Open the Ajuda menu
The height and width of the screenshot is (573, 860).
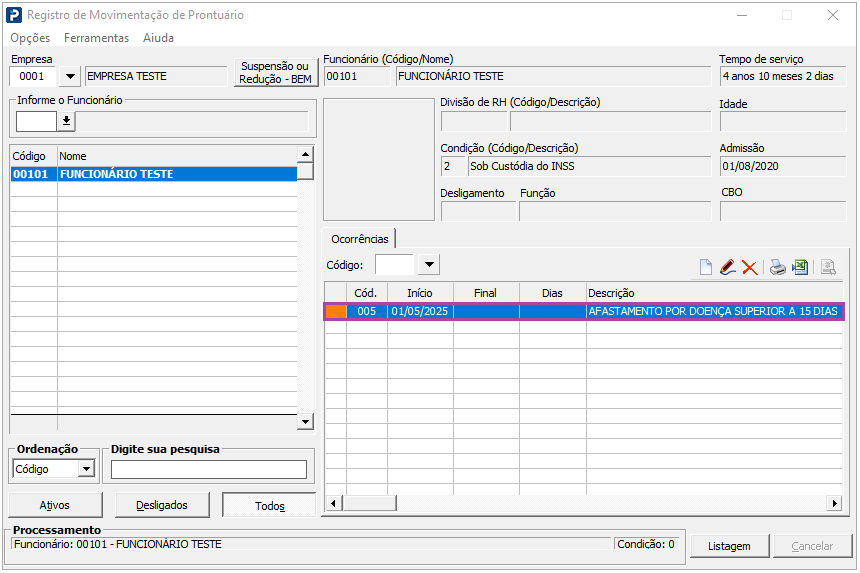[159, 38]
